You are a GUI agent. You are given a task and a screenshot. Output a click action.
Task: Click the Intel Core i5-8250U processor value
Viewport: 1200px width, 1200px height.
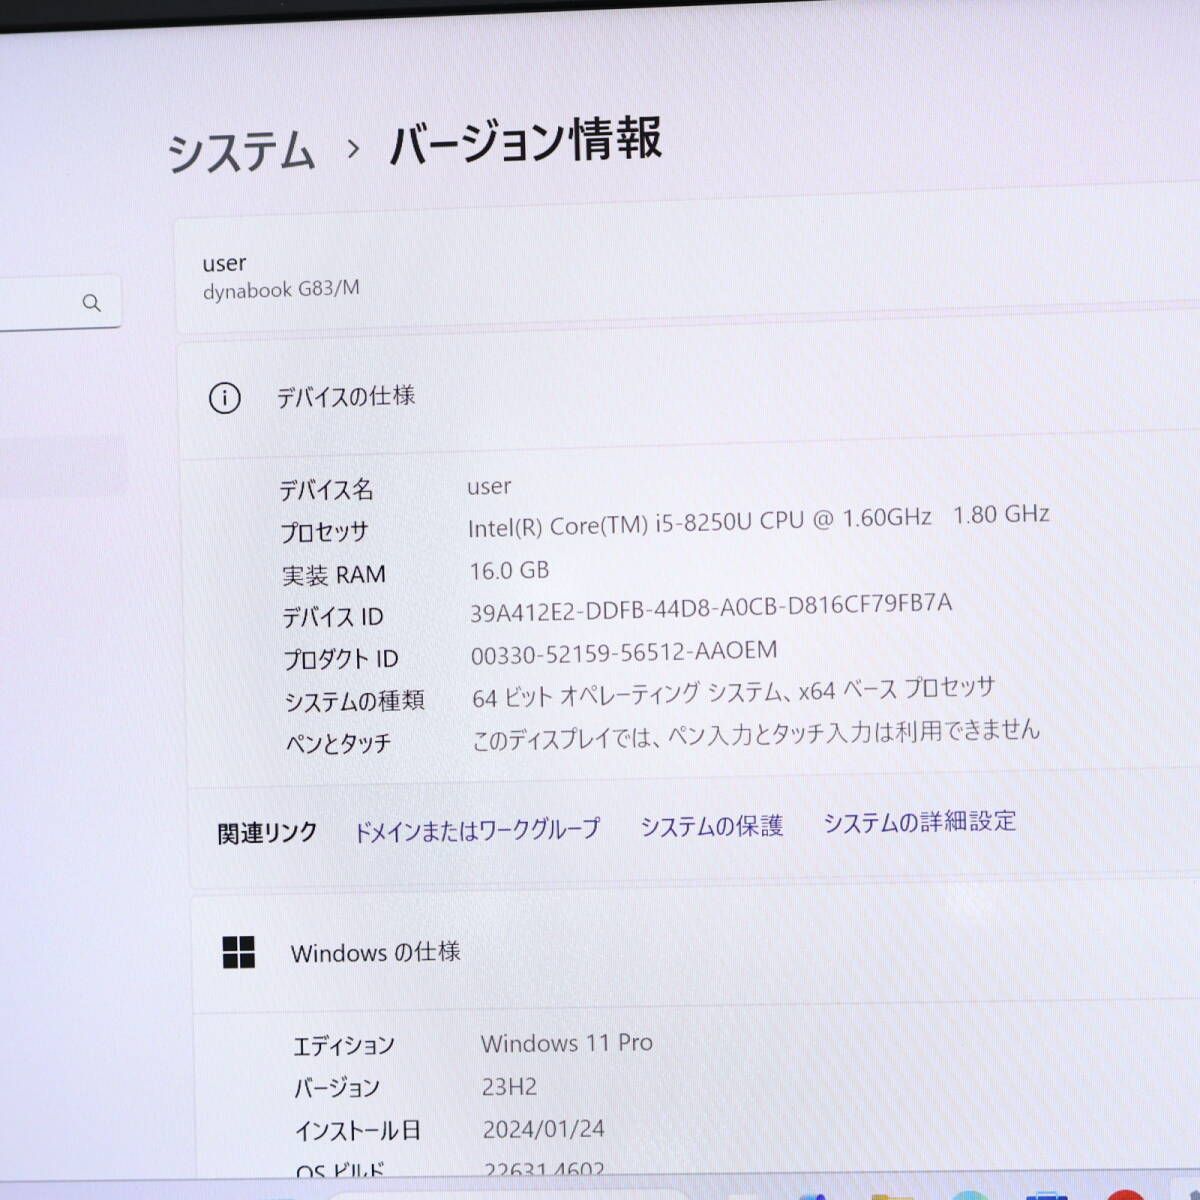(758, 520)
